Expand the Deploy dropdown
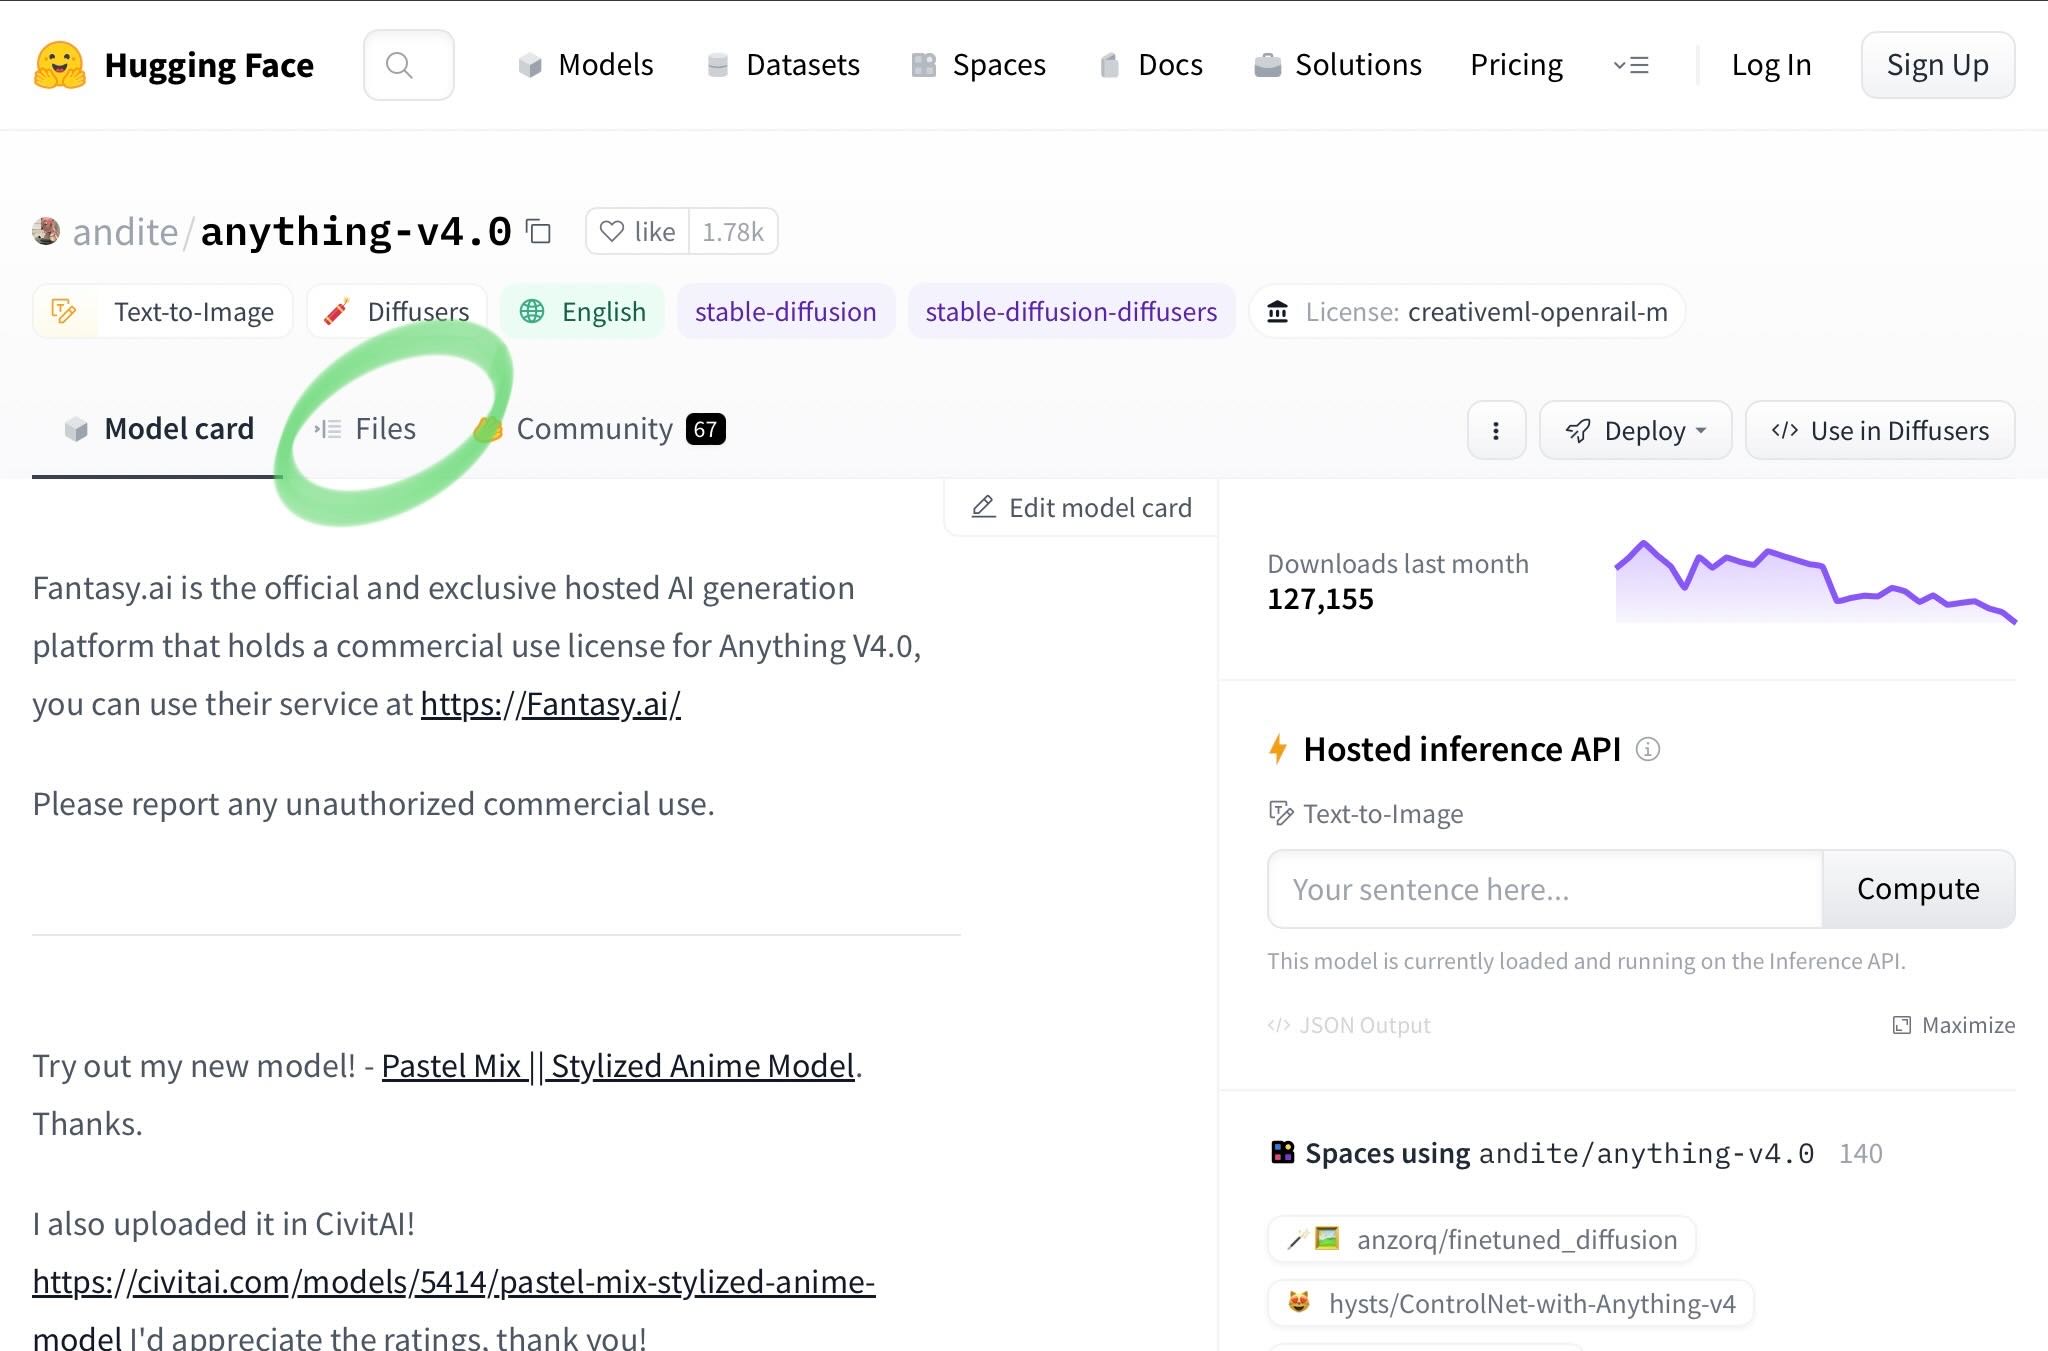The image size is (2048, 1351). coord(1635,431)
